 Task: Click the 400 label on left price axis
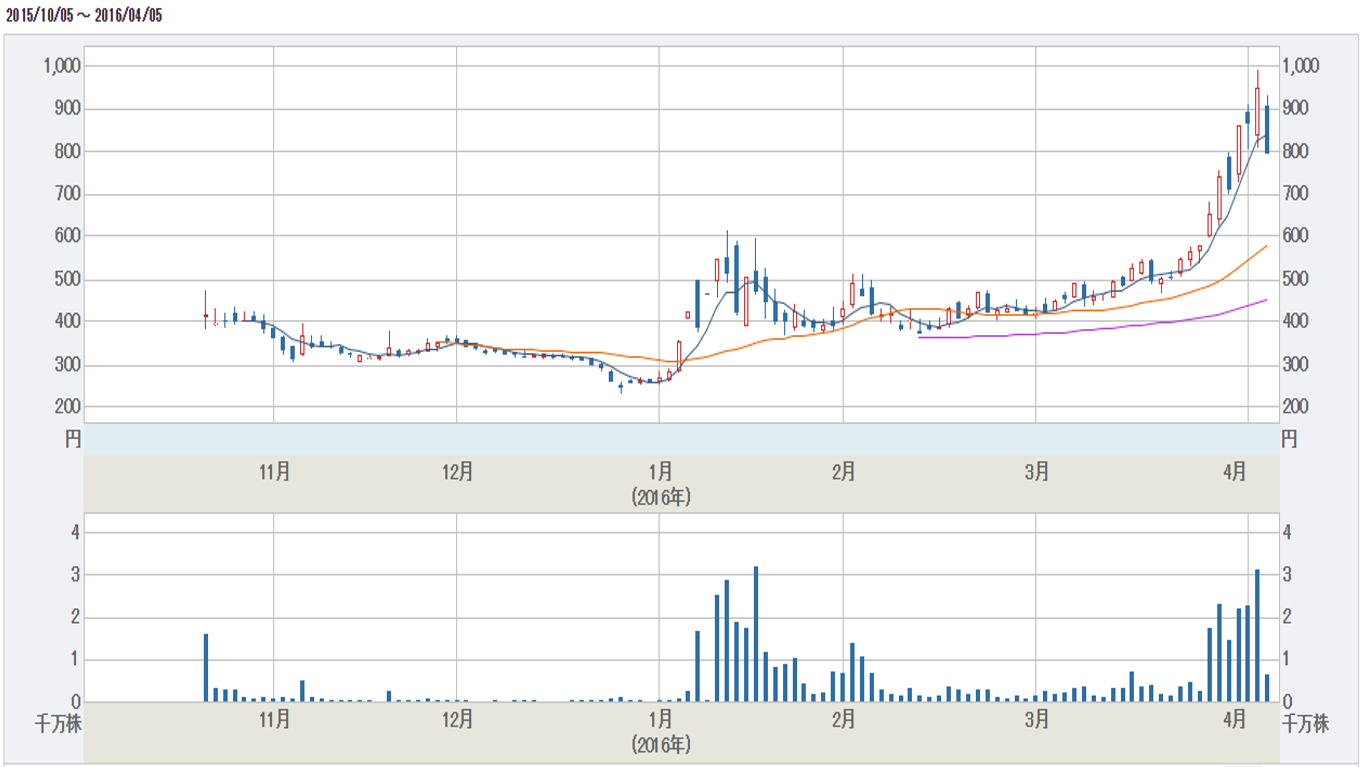[68, 321]
